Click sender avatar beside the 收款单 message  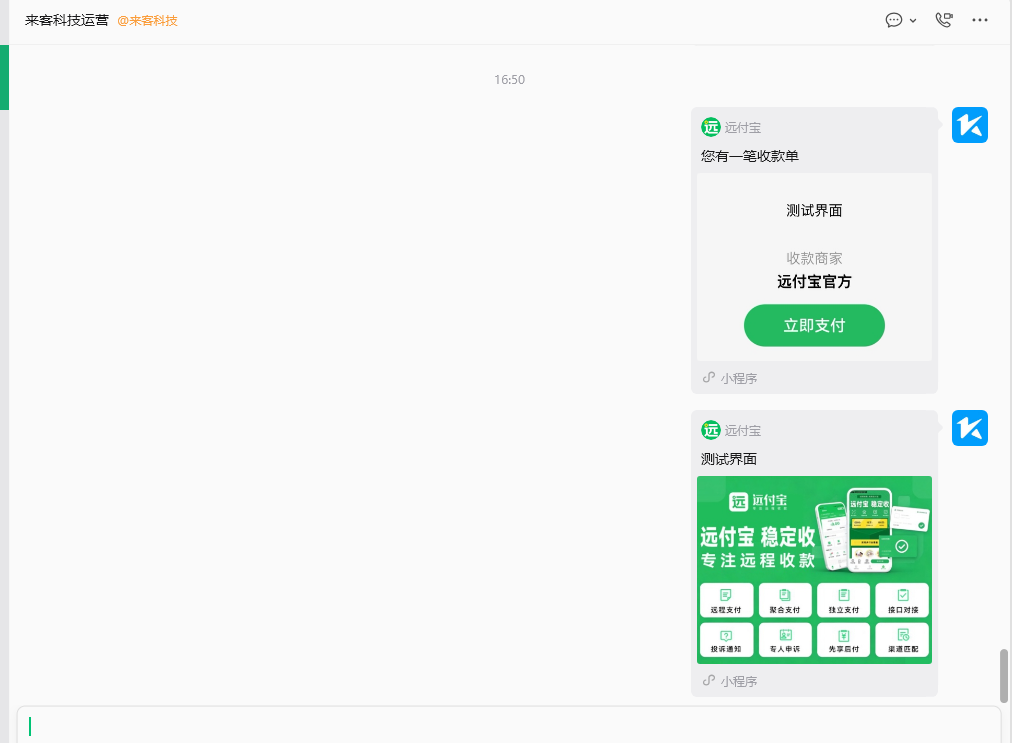[969, 125]
